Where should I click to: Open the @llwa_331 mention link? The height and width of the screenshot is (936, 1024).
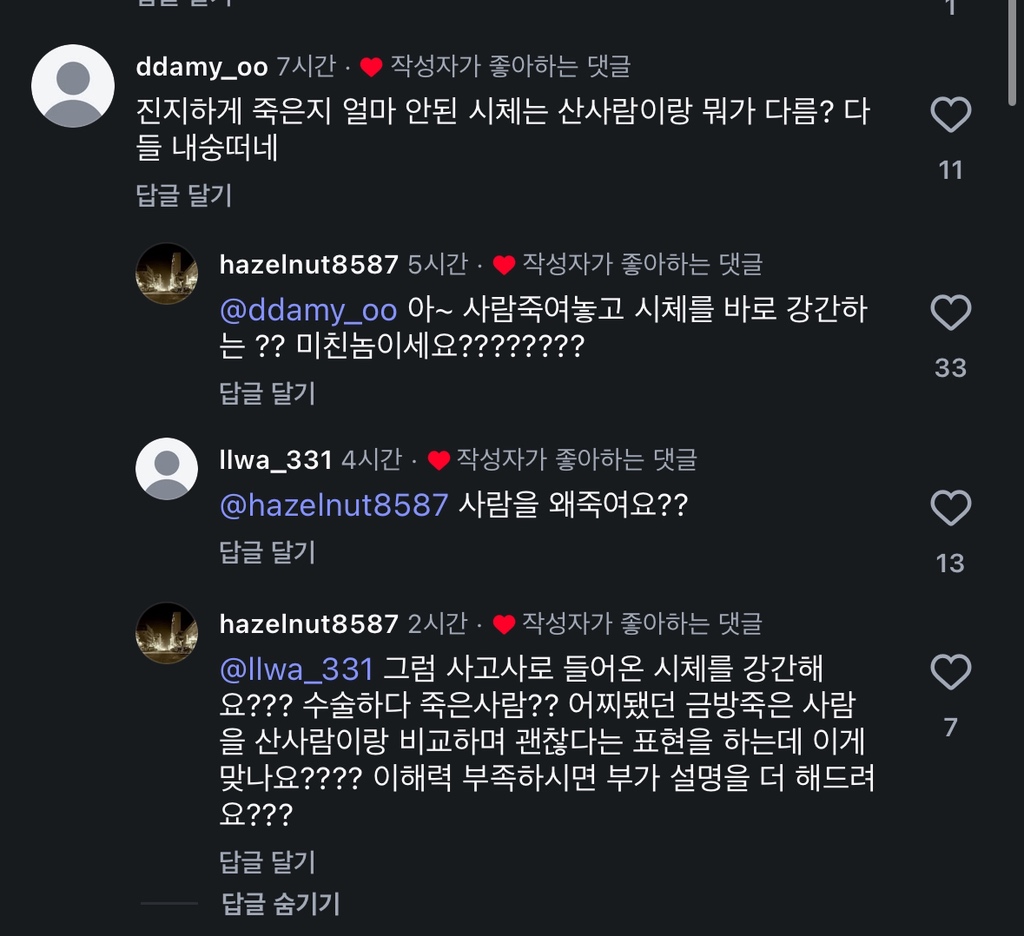coord(296,669)
